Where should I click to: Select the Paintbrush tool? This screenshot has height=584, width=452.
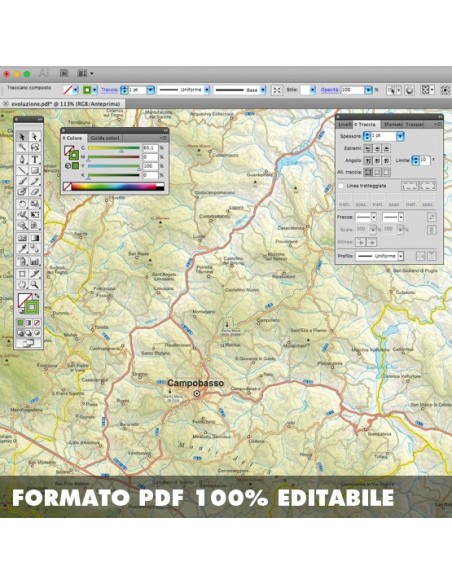[x=22, y=181]
